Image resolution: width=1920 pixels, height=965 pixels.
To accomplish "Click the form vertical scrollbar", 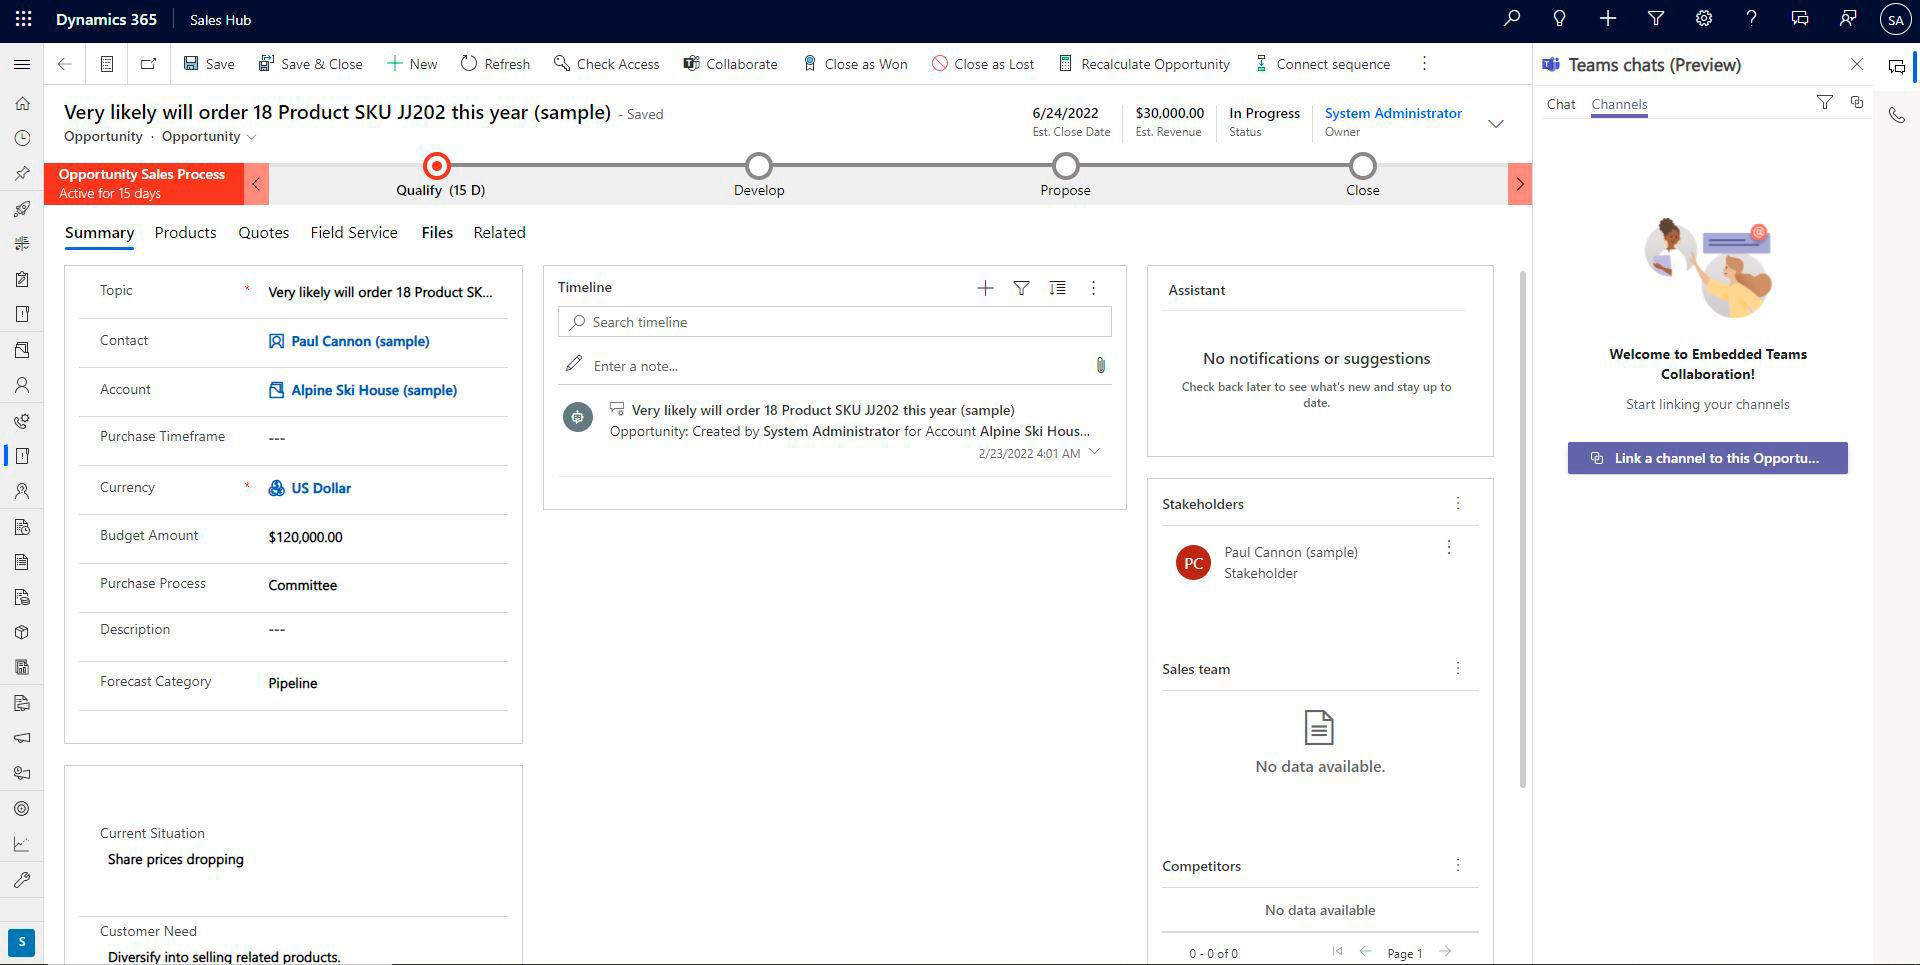I will [x=1523, y=528].
